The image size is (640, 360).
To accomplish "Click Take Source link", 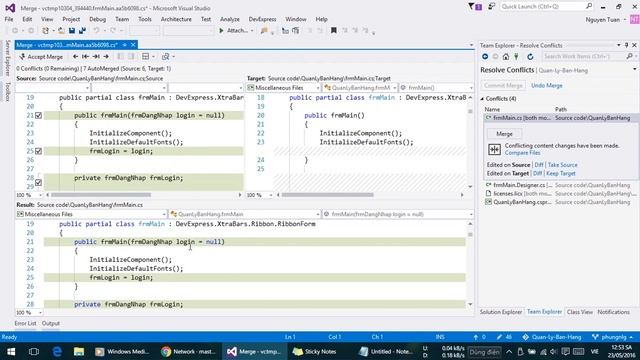I will click(x=562, y=165).
